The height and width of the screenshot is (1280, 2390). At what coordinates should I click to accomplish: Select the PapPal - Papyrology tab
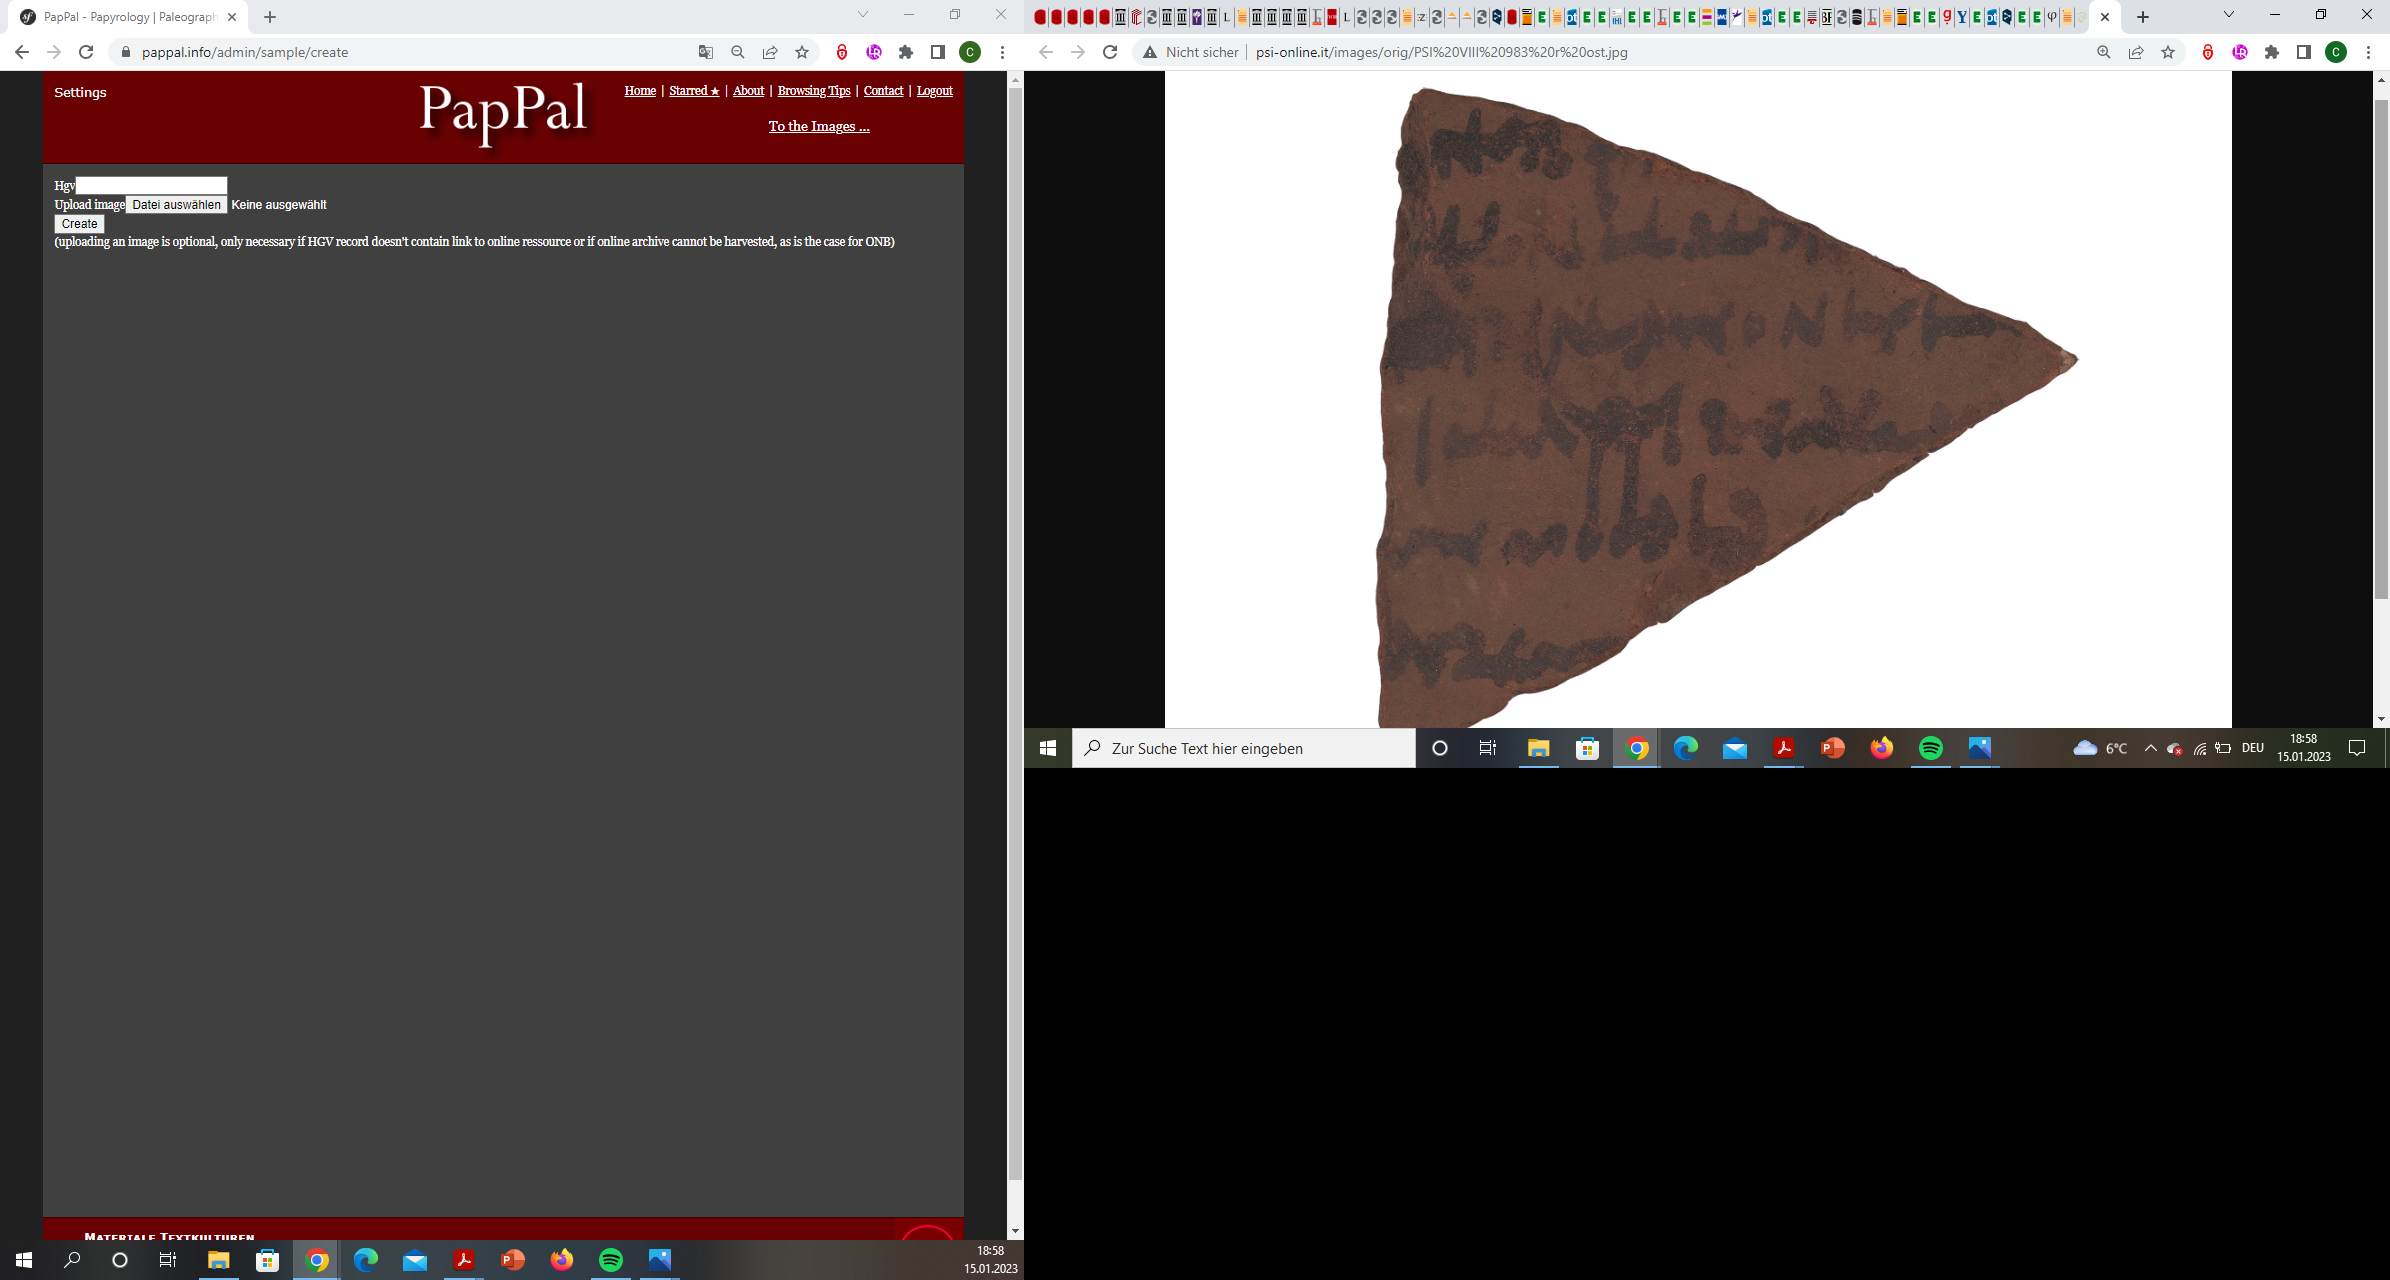coord(128,17)
